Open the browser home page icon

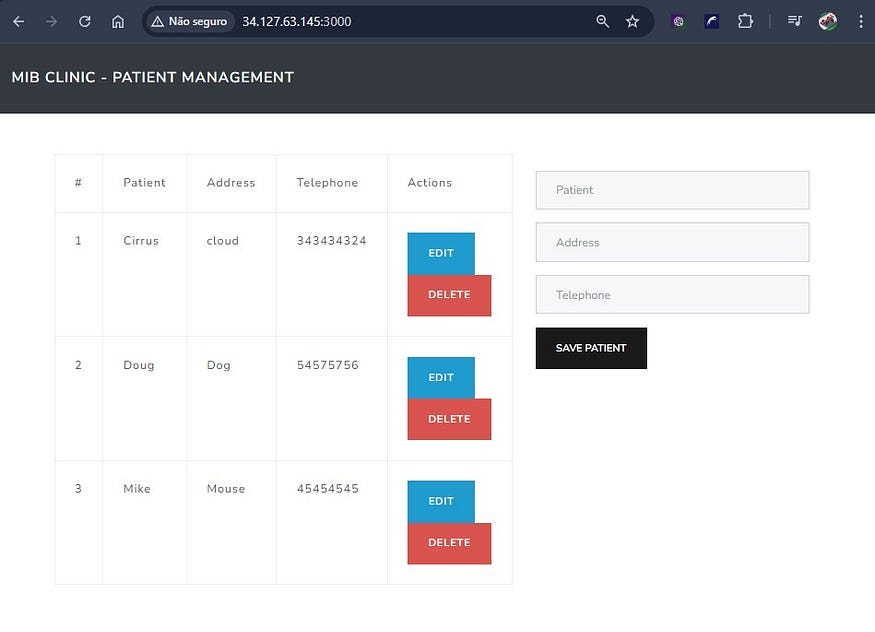tap(118, 22)
